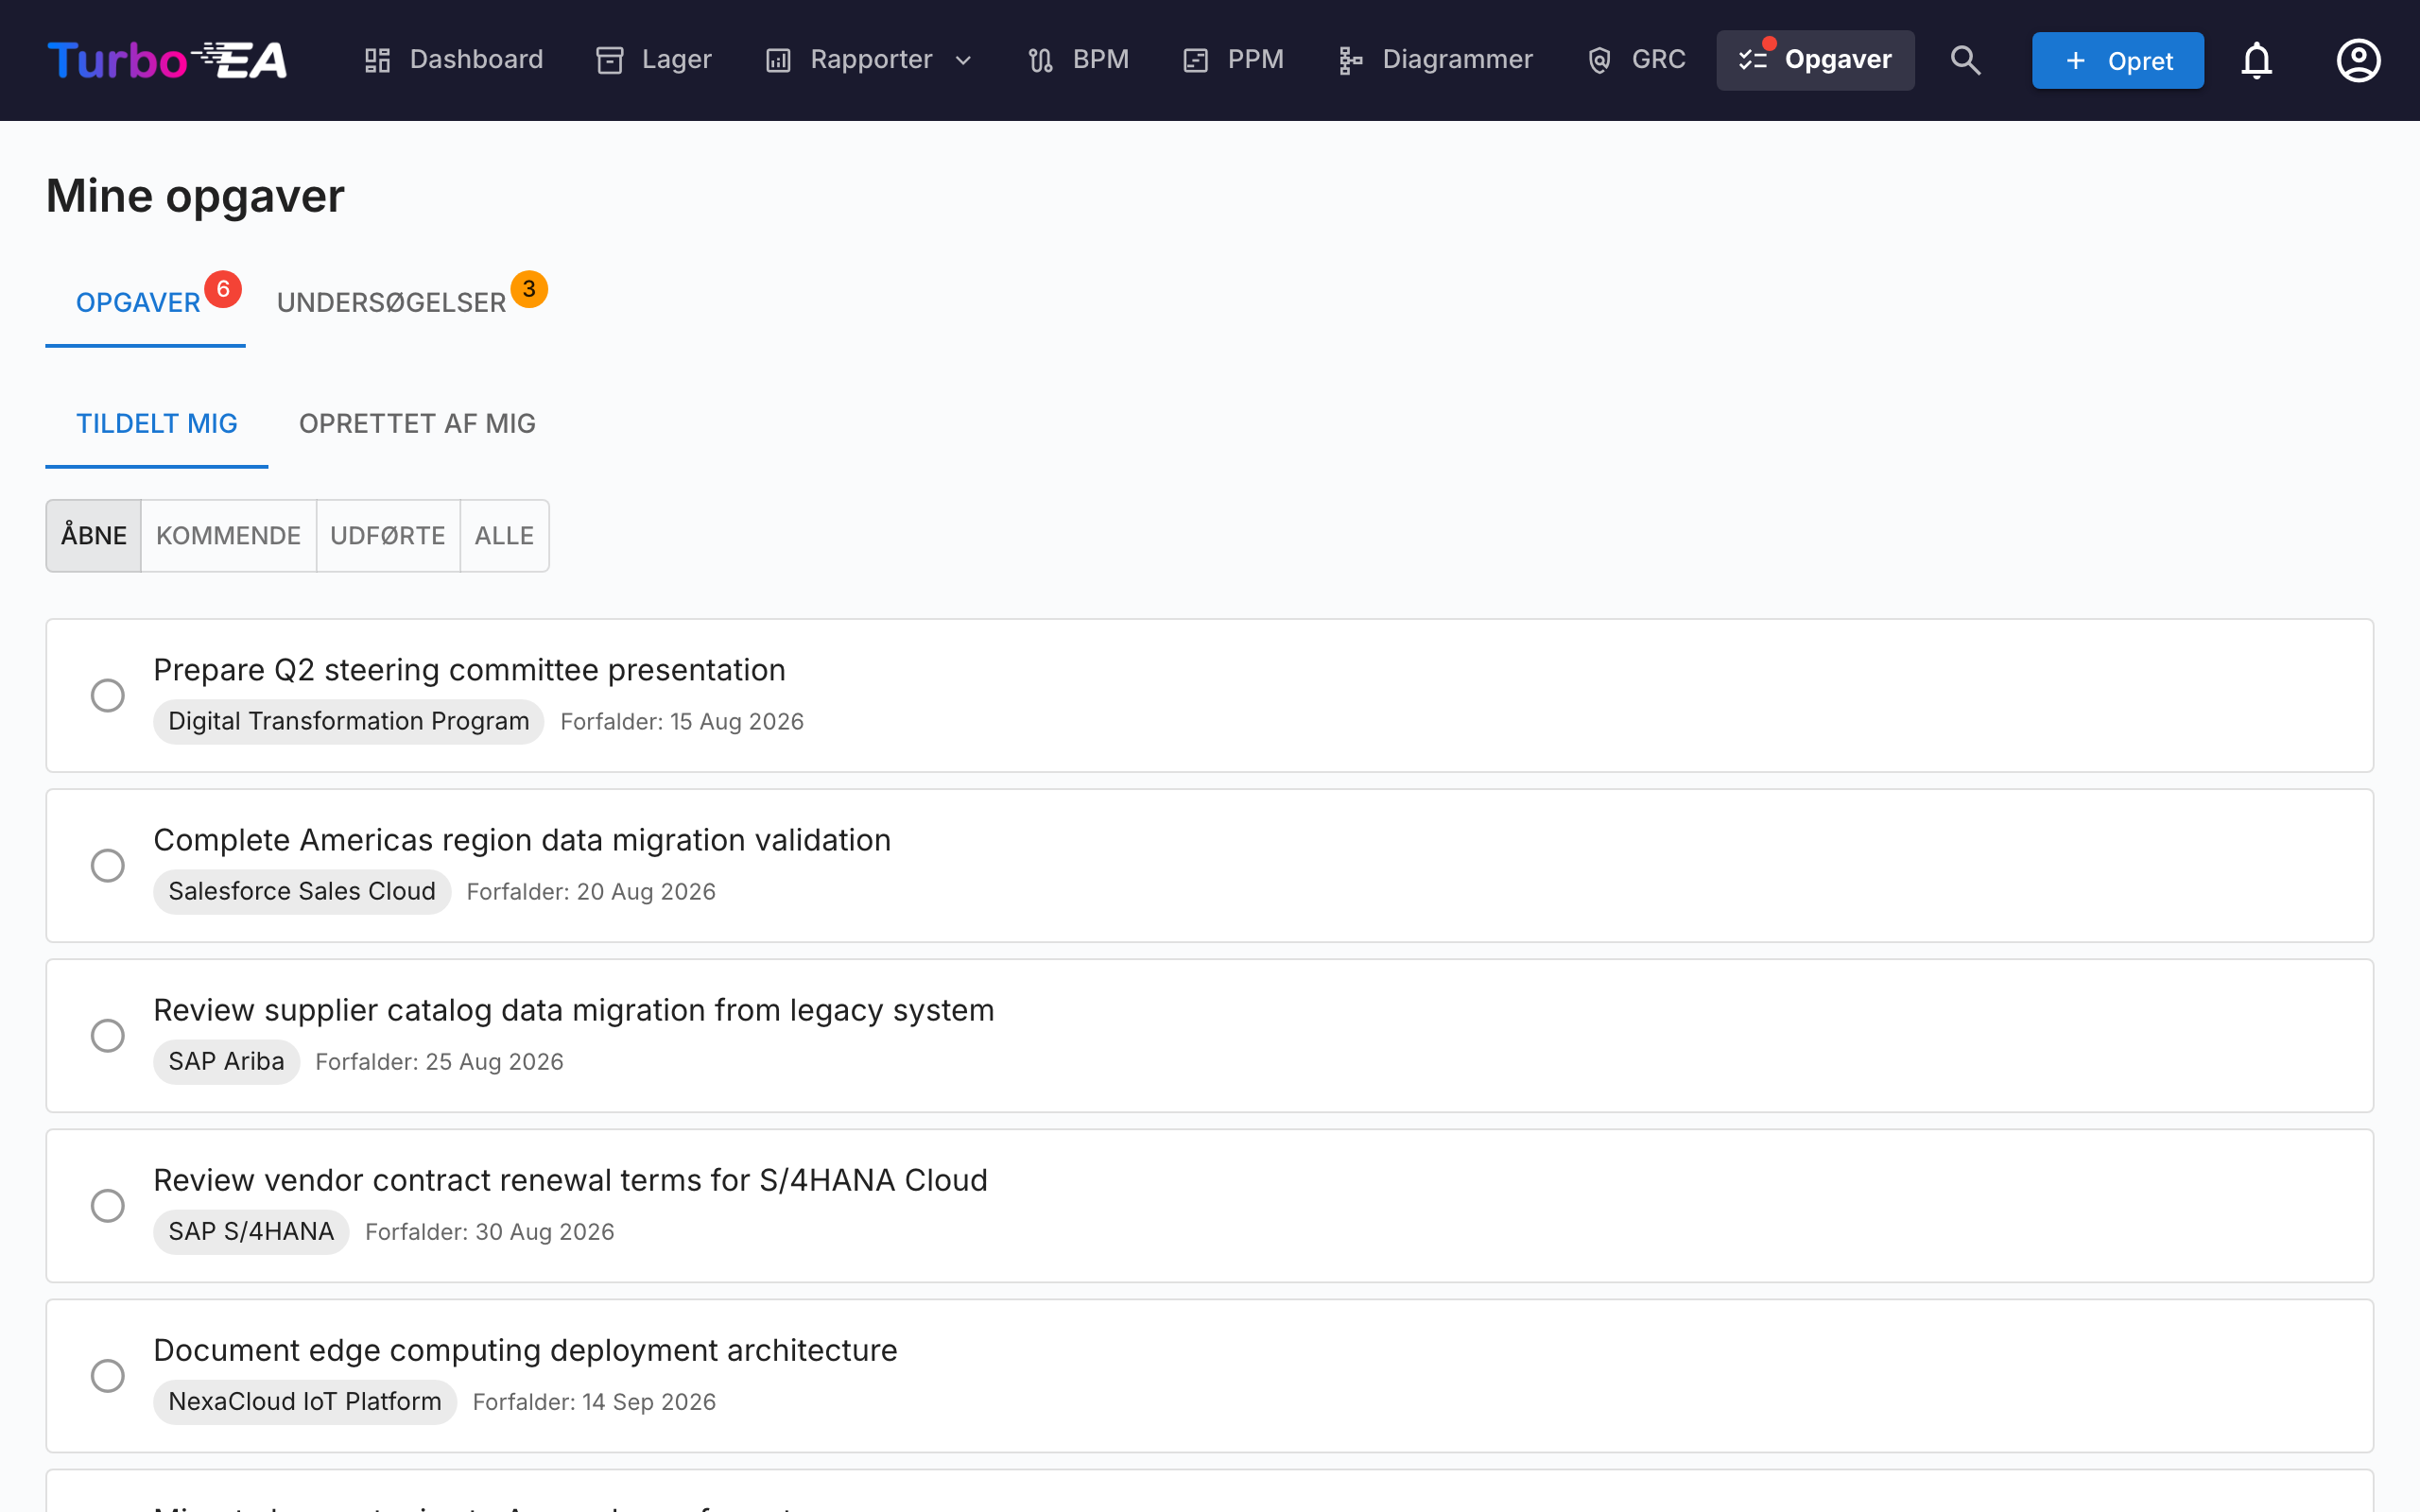Switch to the OPGAVER tab
This screenshot has width=2420, height=1512.
145,302
